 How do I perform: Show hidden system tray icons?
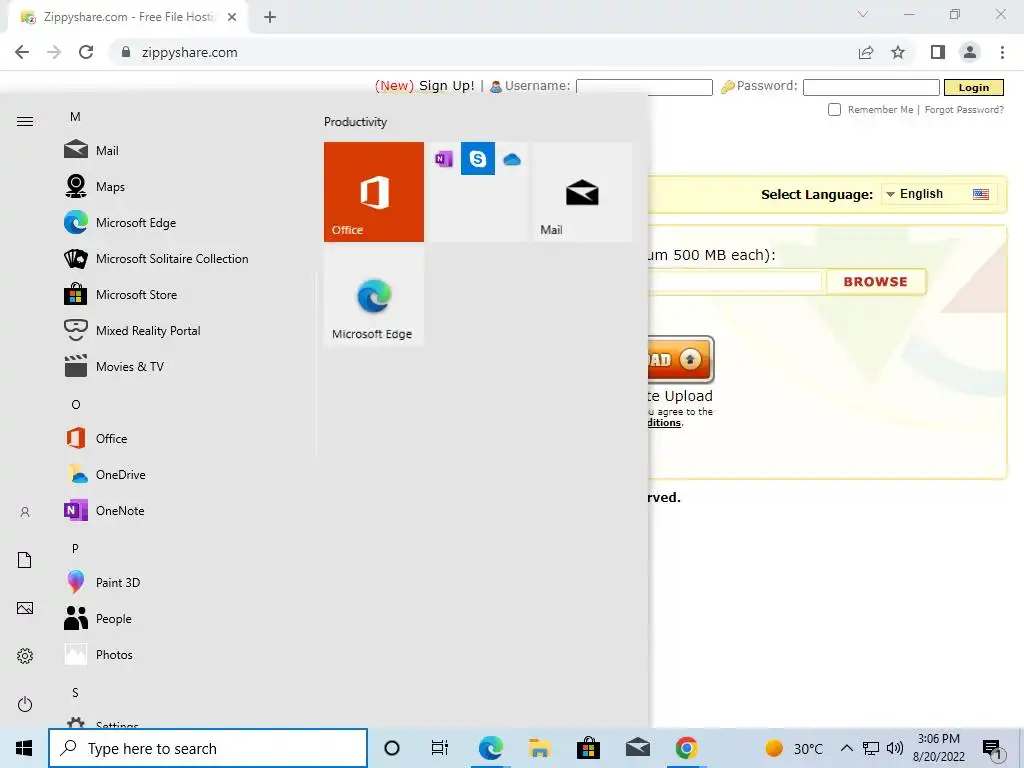(846, 748)
